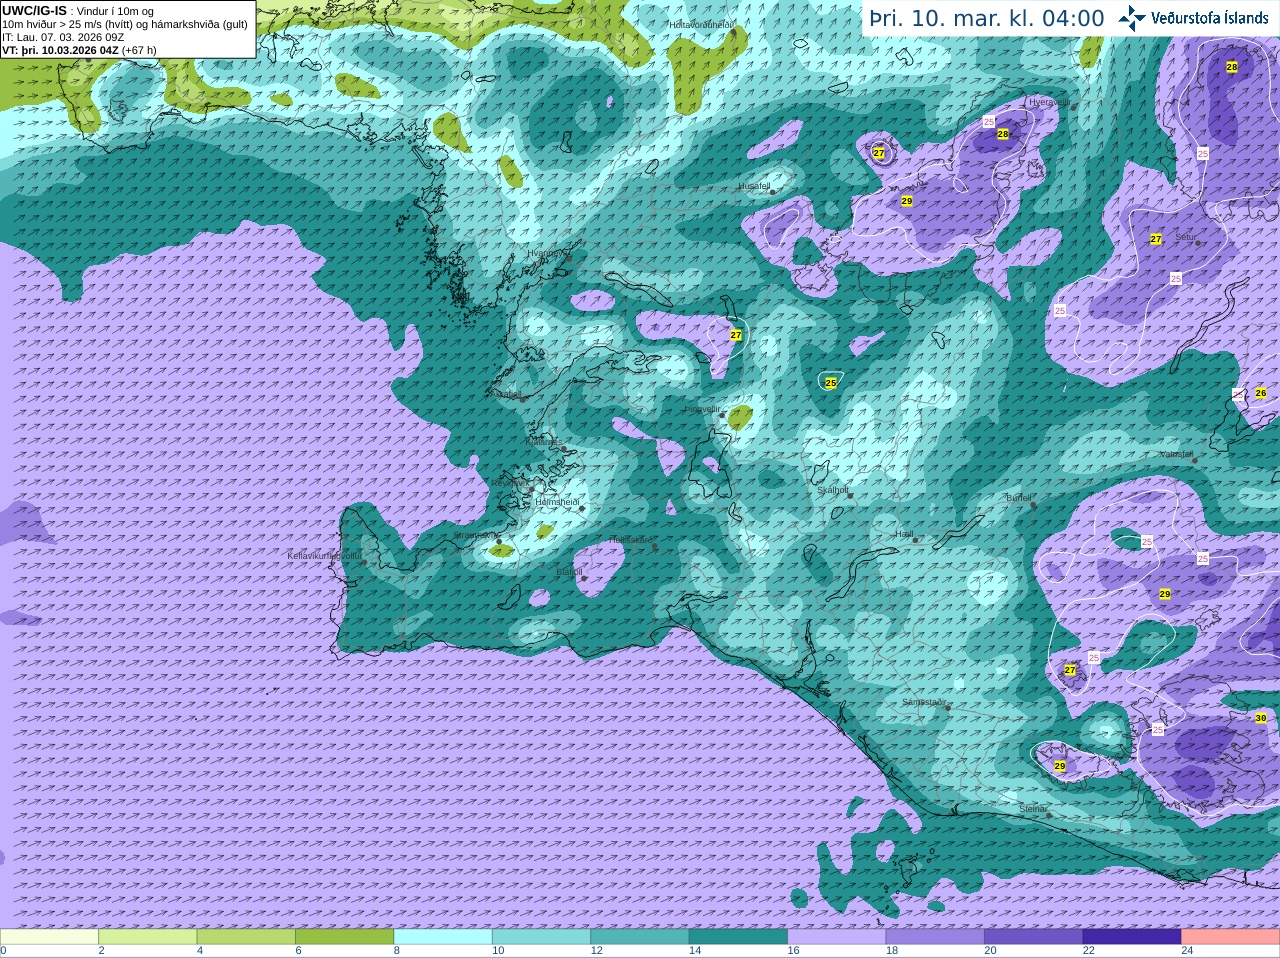This screenshot has height=958, width=1280.
Task: Click the Hæll station label
Action: [904, 534]
